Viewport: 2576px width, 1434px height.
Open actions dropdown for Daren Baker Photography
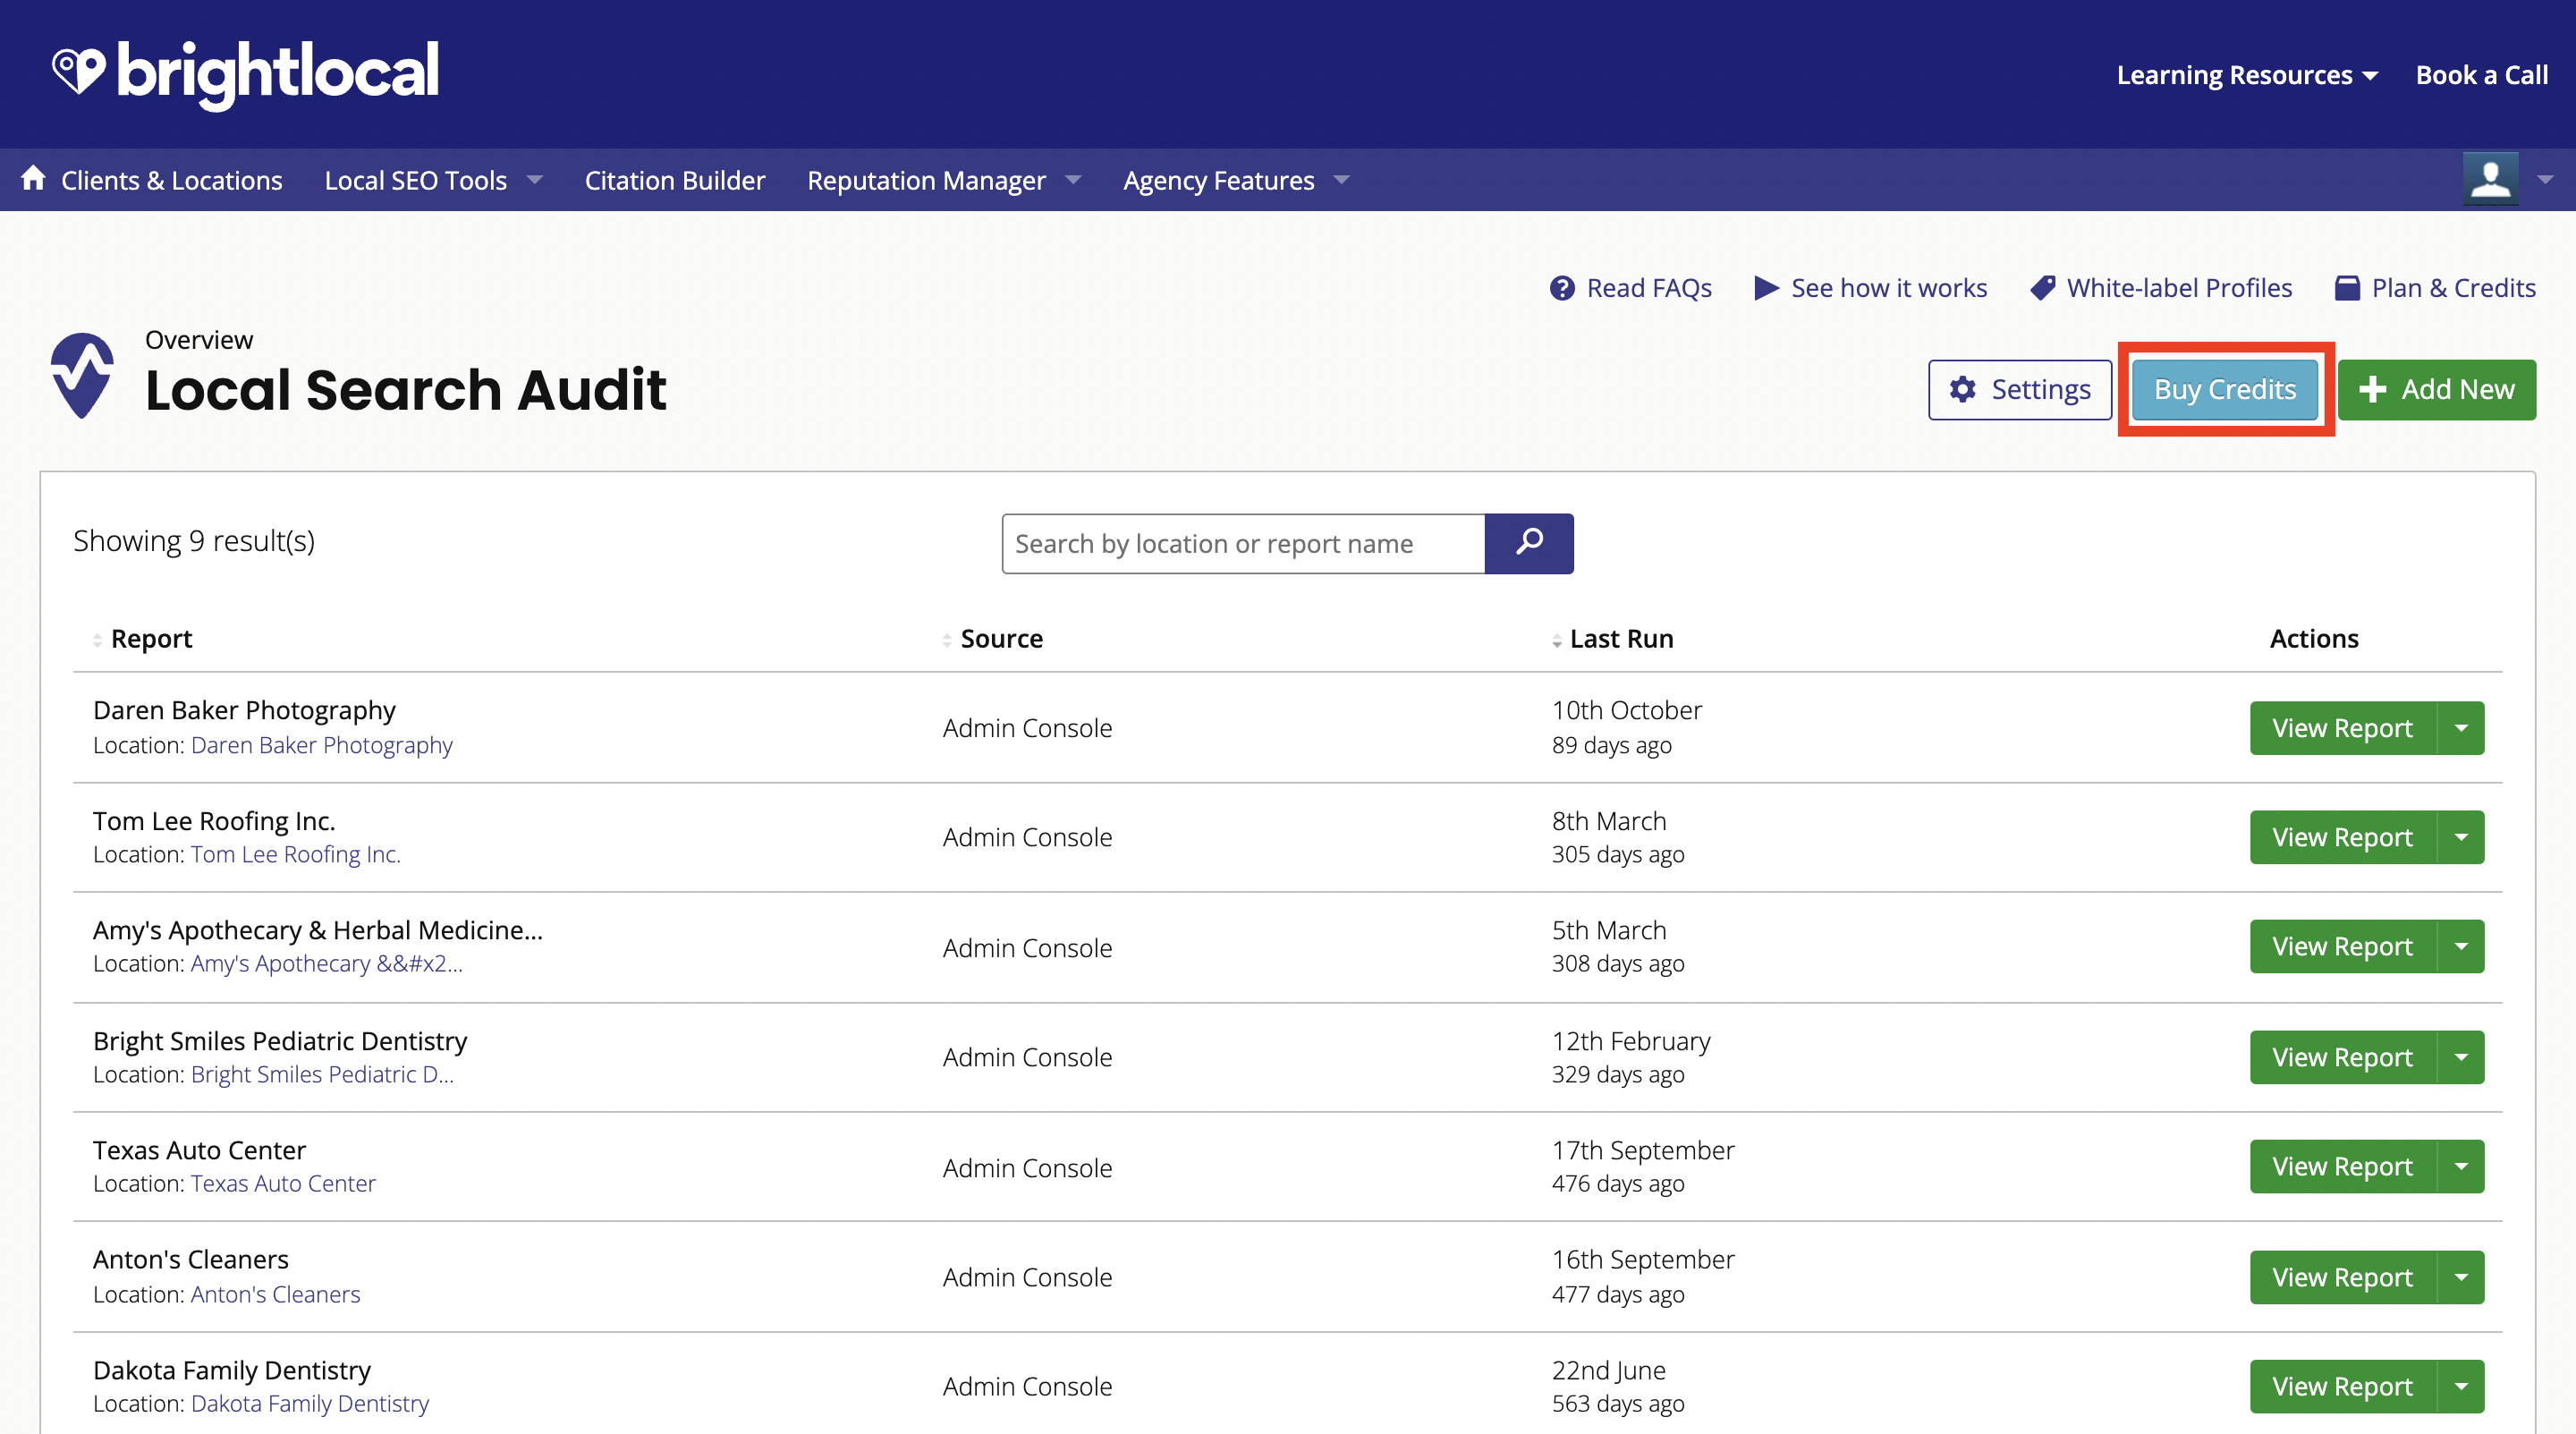coord(2461,728)
